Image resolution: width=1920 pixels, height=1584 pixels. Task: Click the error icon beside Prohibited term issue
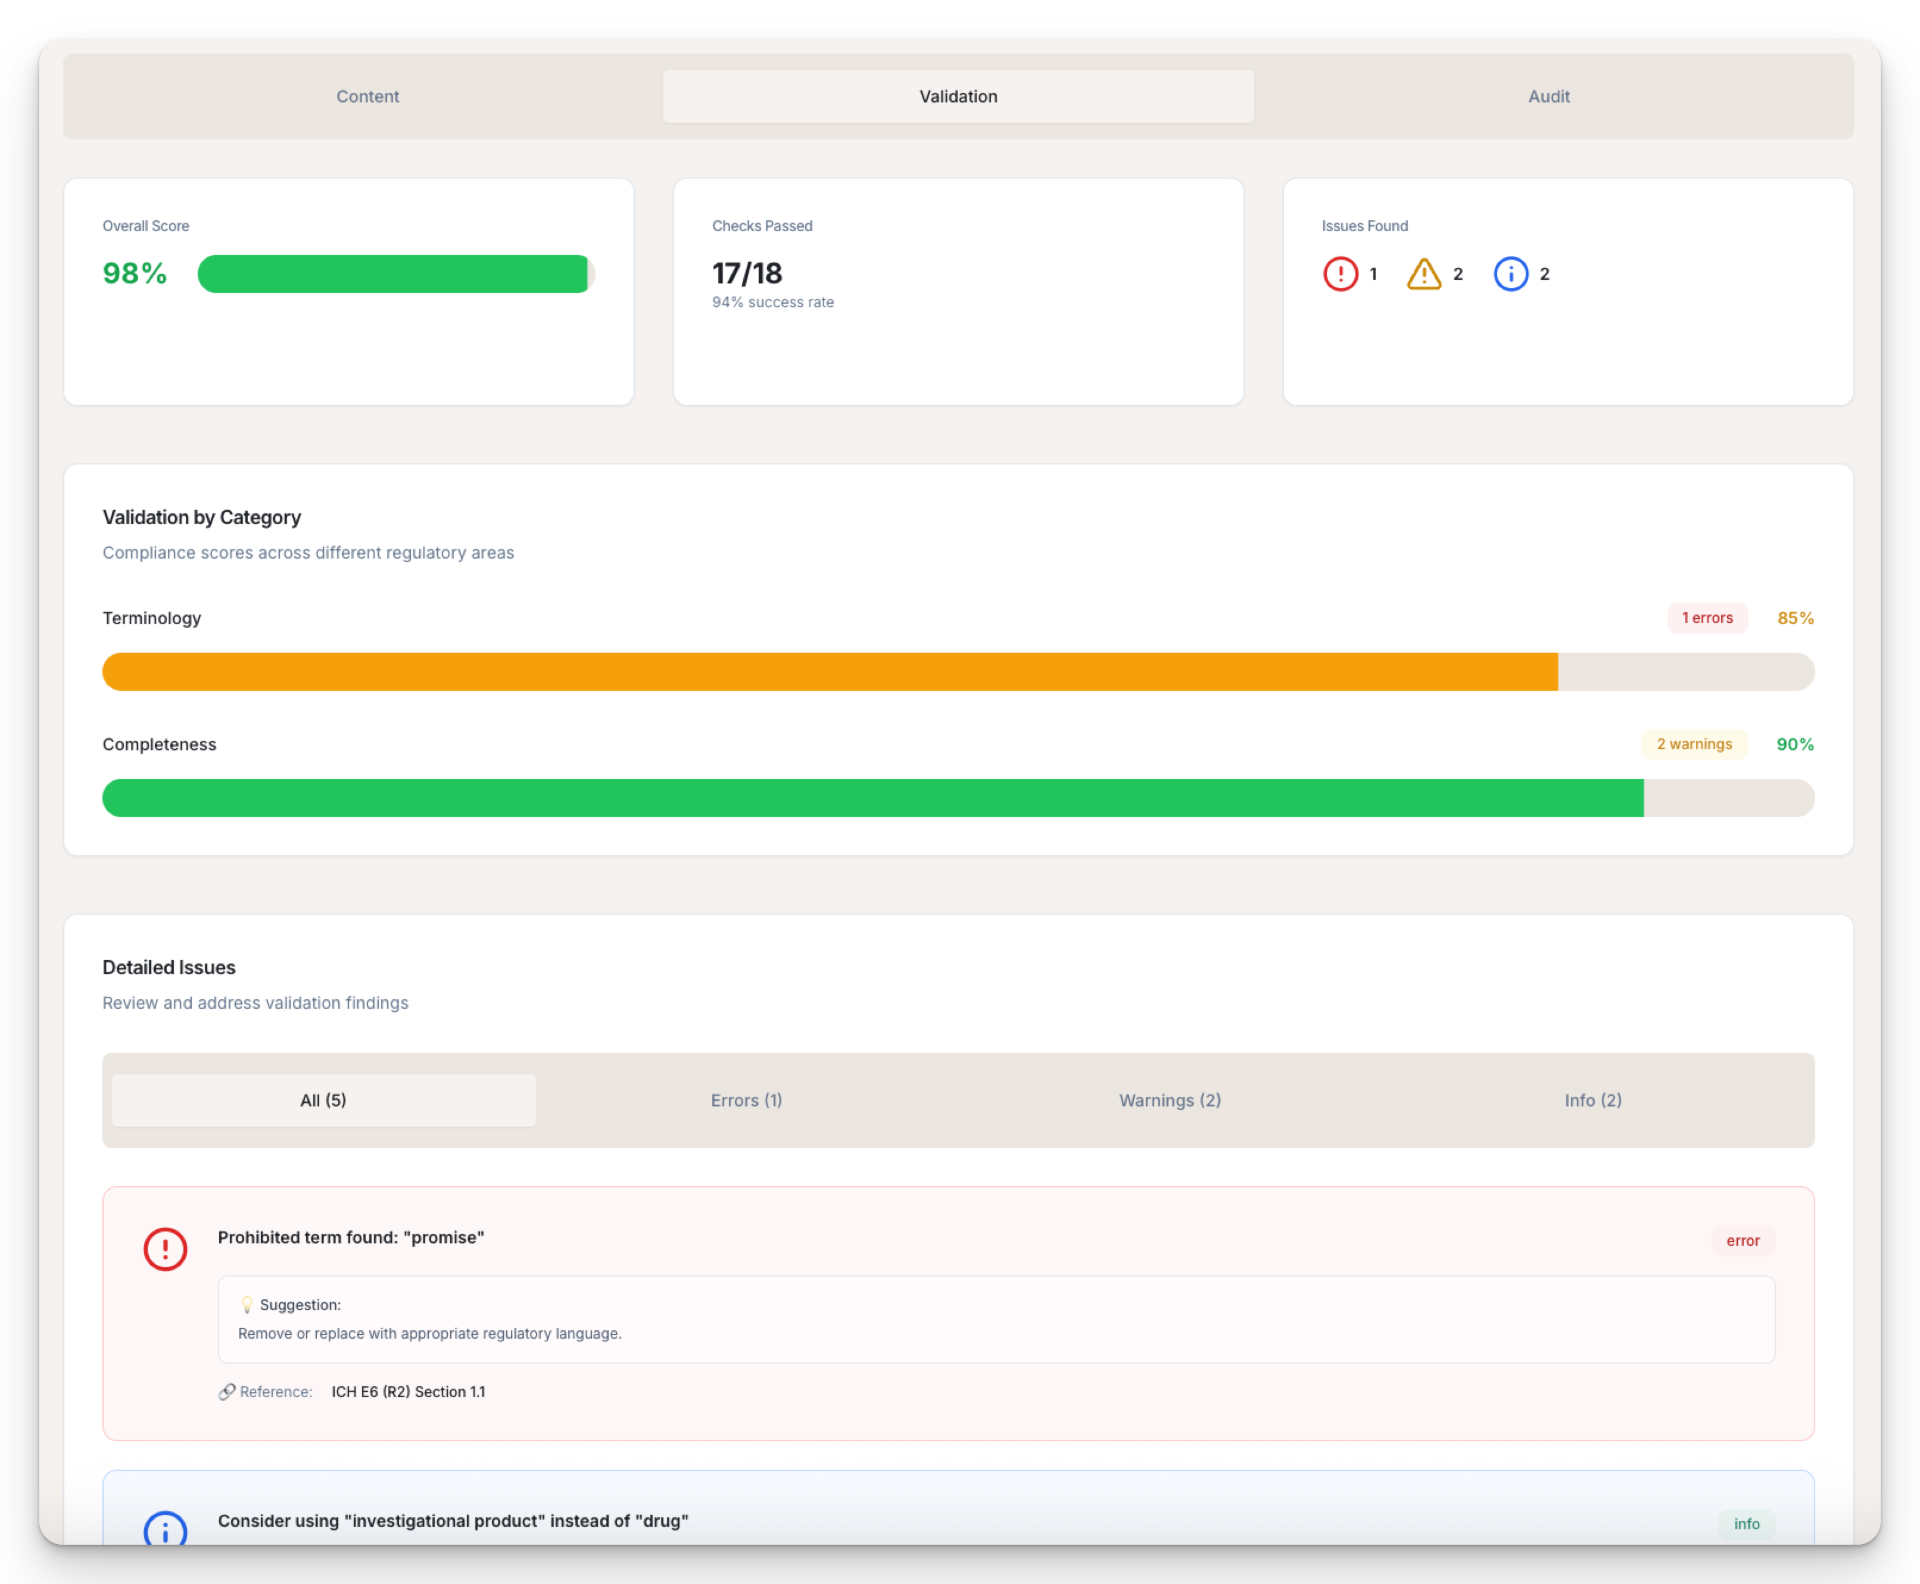click(165, 1249)
